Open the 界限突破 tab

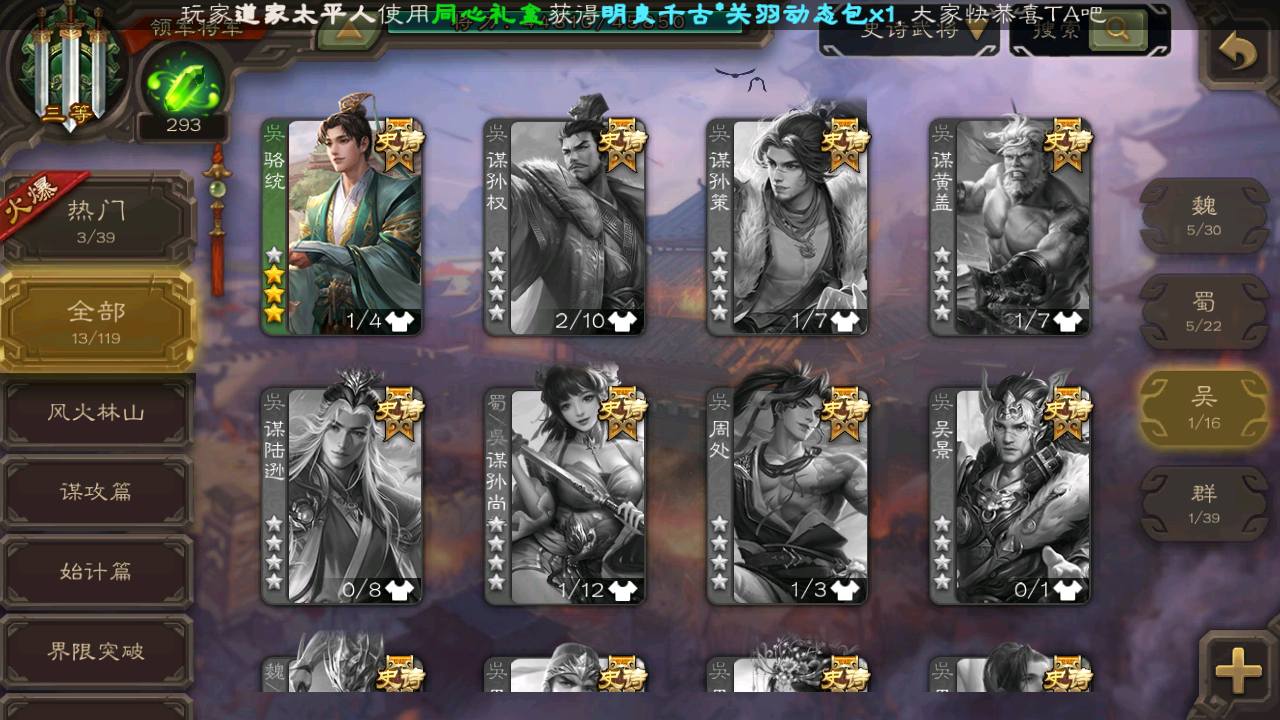[x=97, y=652]
